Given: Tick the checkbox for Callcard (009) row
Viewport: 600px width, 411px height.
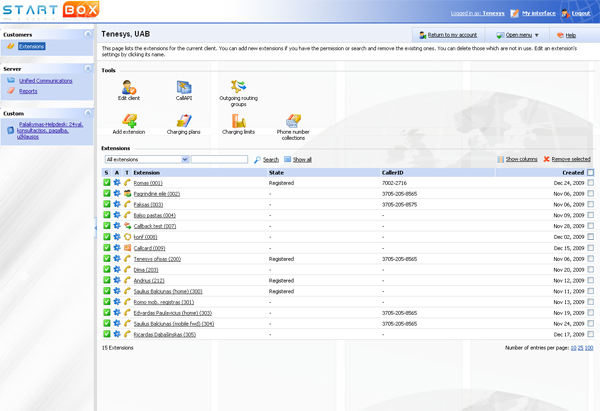Looking at the screenshot, I should point(590,248).
